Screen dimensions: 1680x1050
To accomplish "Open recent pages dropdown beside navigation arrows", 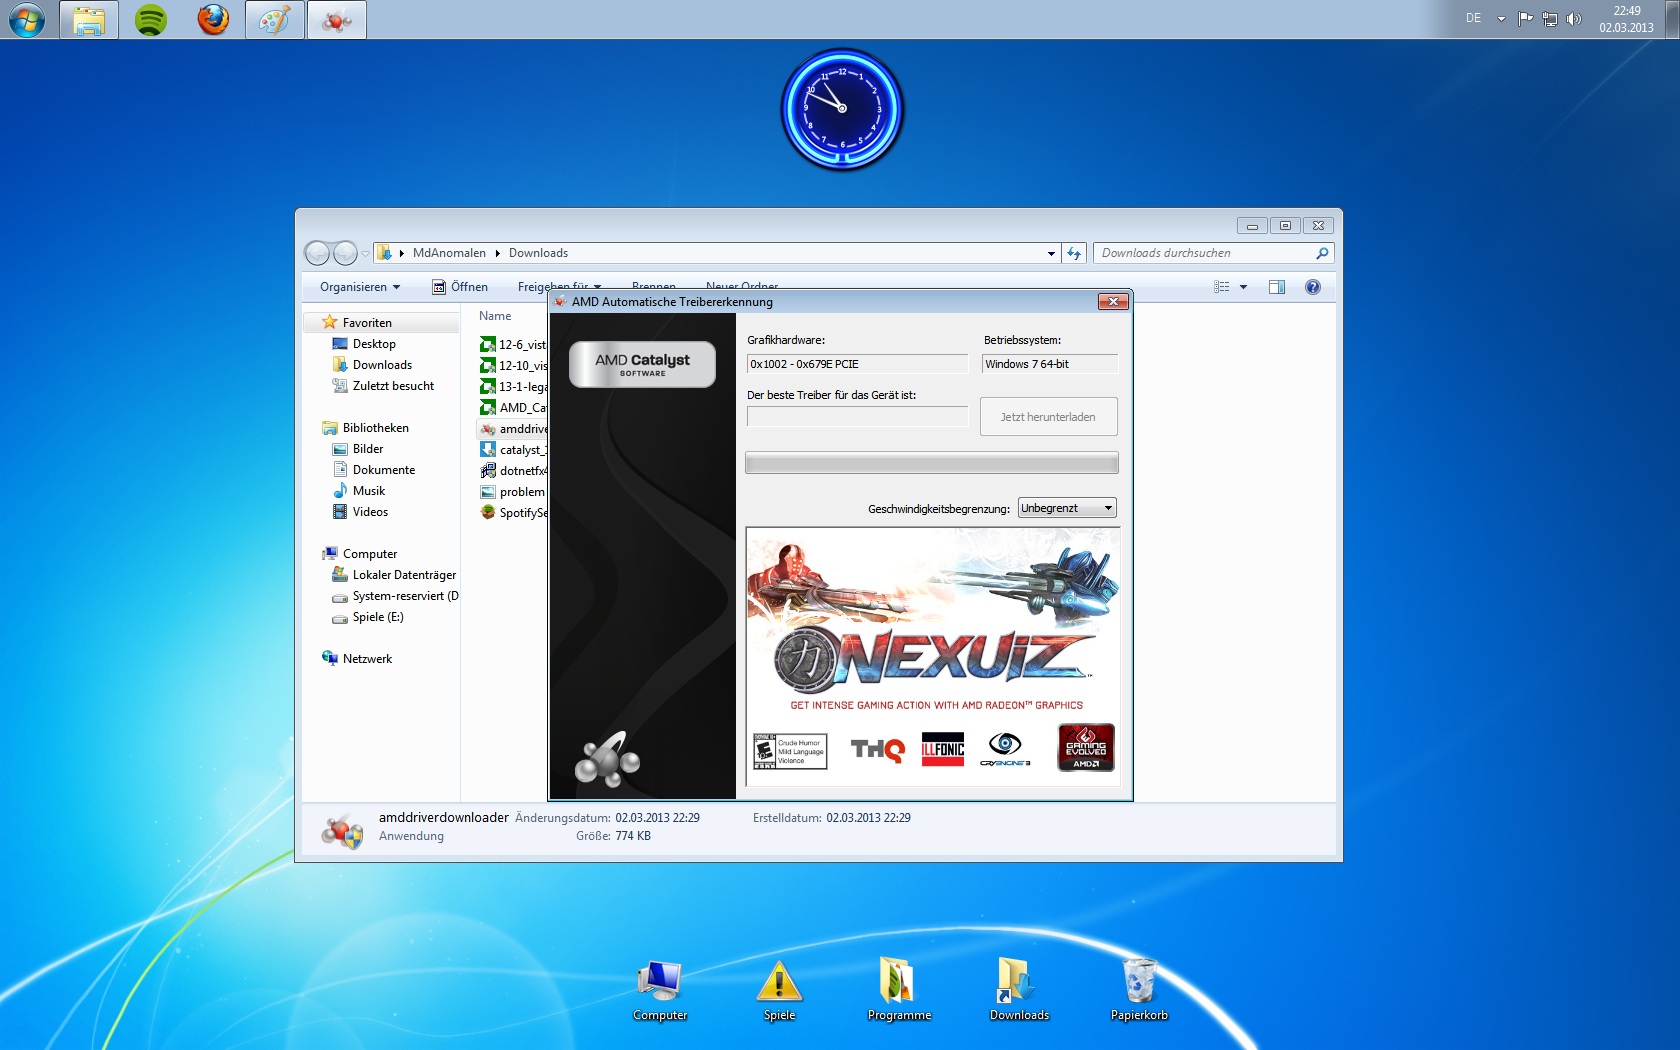I will (365, 254).
